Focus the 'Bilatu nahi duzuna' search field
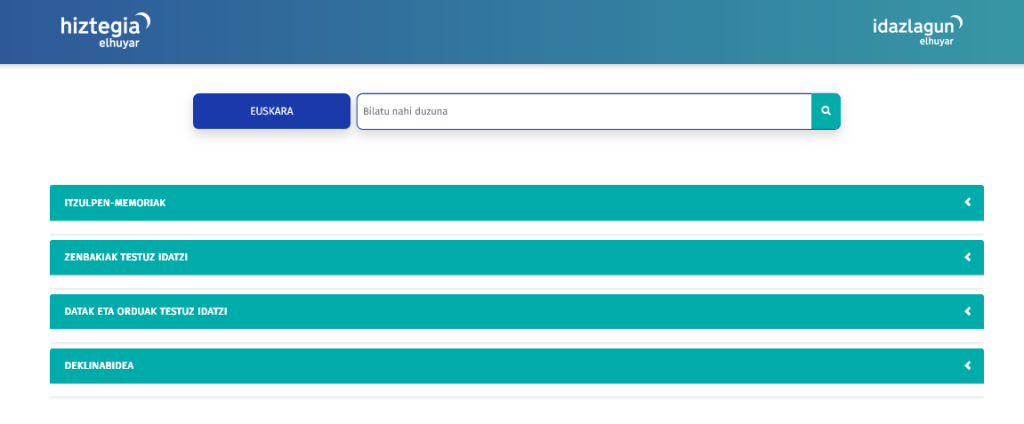This screenshot has height=424, width=1024. point(583,111)
